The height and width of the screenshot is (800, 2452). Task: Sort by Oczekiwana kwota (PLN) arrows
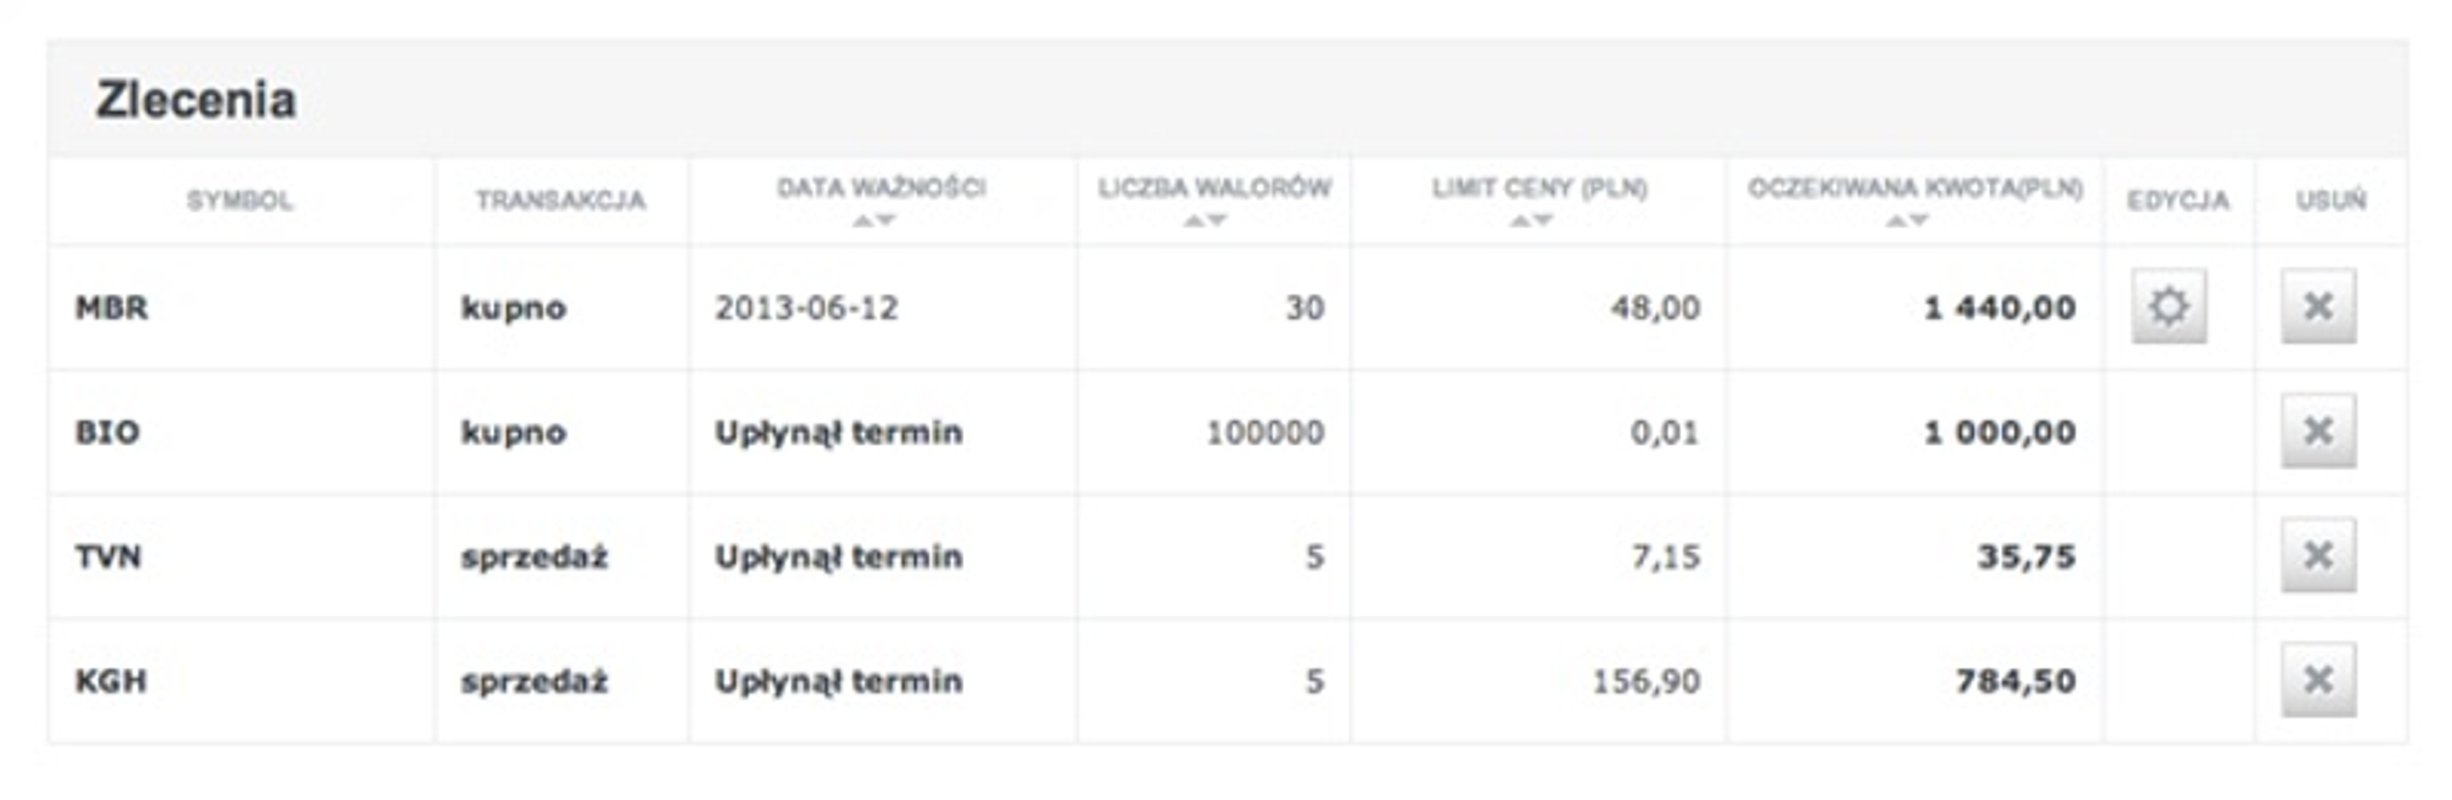click(1907, 221)
